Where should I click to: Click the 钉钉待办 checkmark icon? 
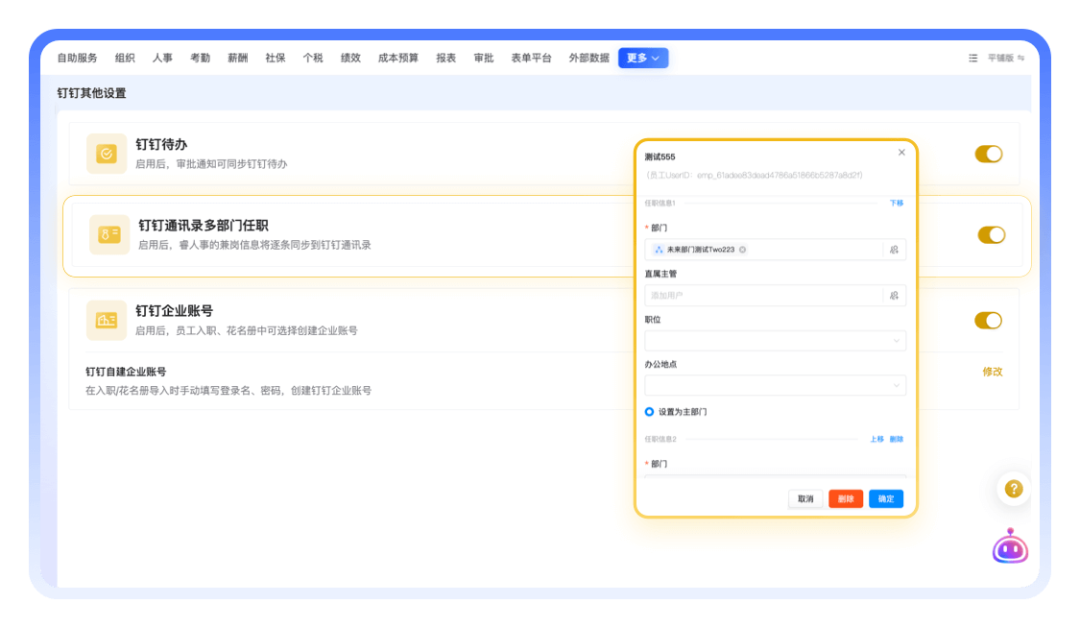click(106, 154)
